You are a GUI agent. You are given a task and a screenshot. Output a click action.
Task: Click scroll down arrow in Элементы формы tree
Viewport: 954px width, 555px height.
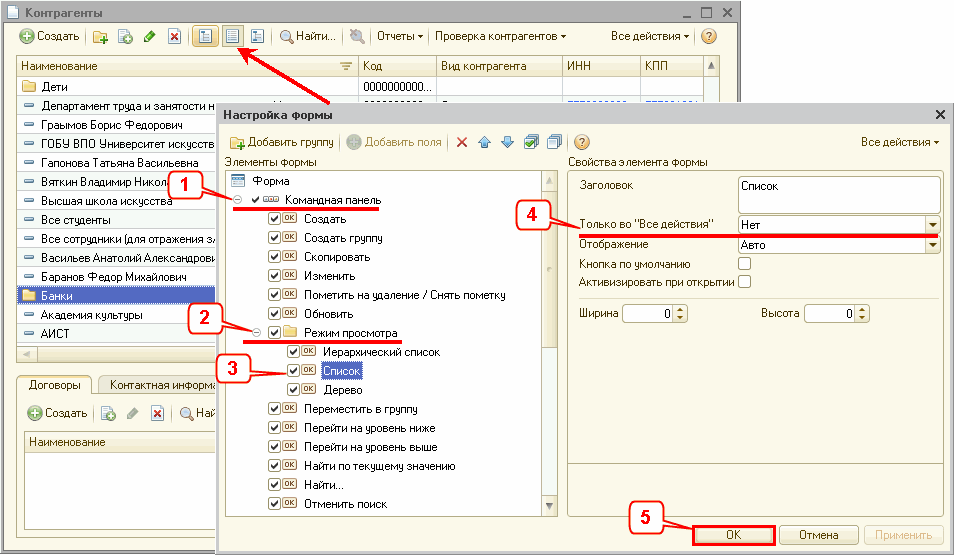tap(549, 506)
